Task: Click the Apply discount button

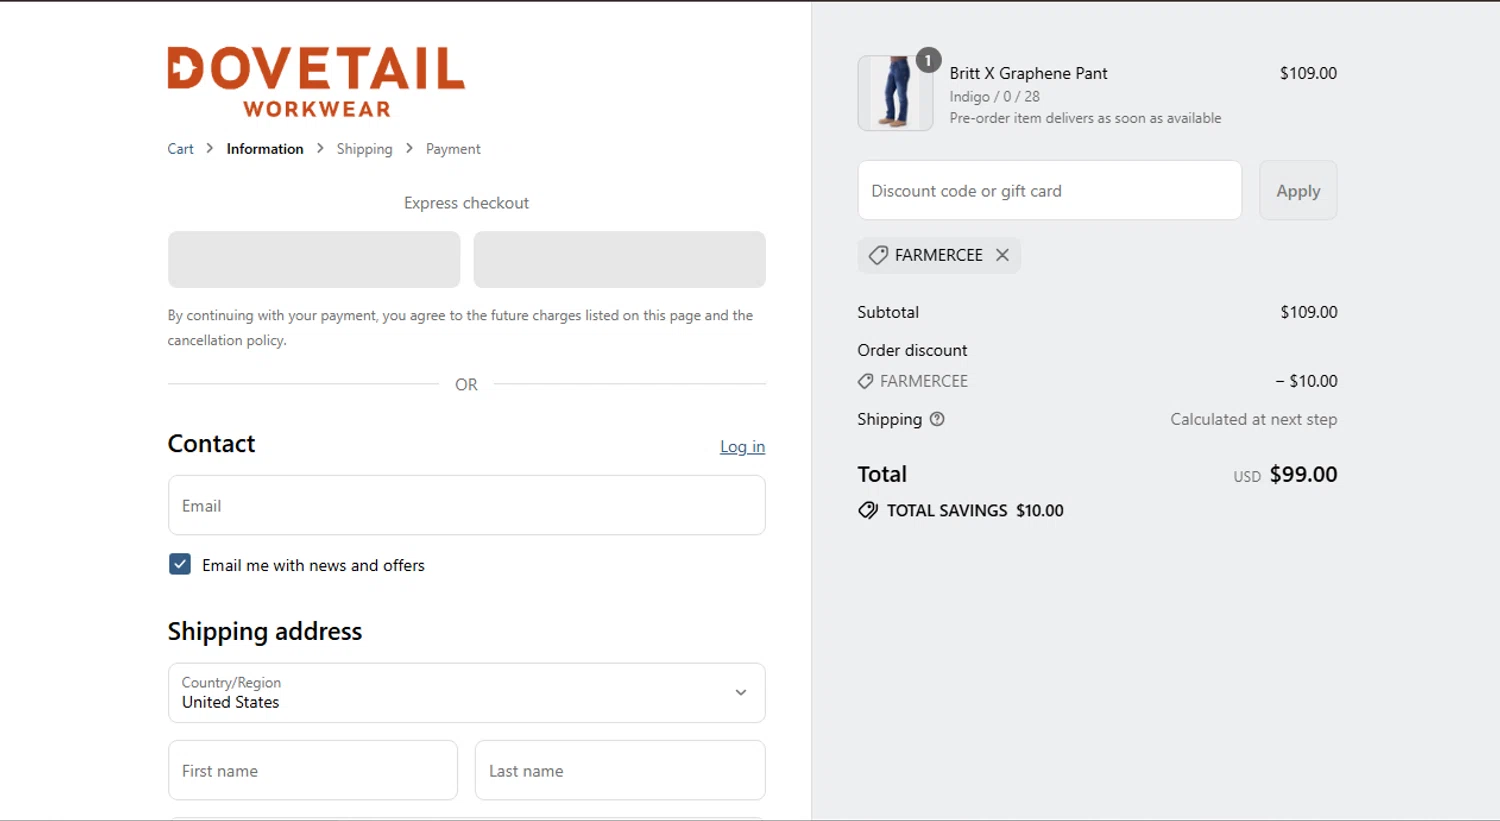Action: 1298,190
